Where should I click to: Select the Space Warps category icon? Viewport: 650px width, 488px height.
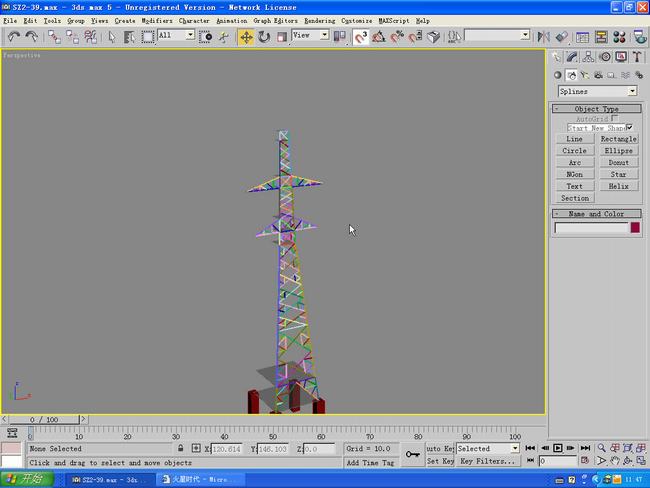(625, 75)
